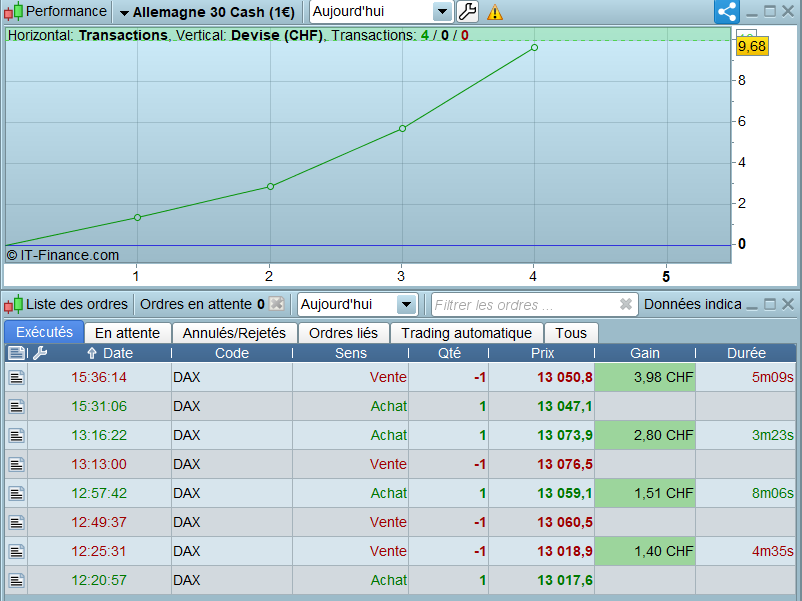Sort orders by the Durée column

pos(746,353)
